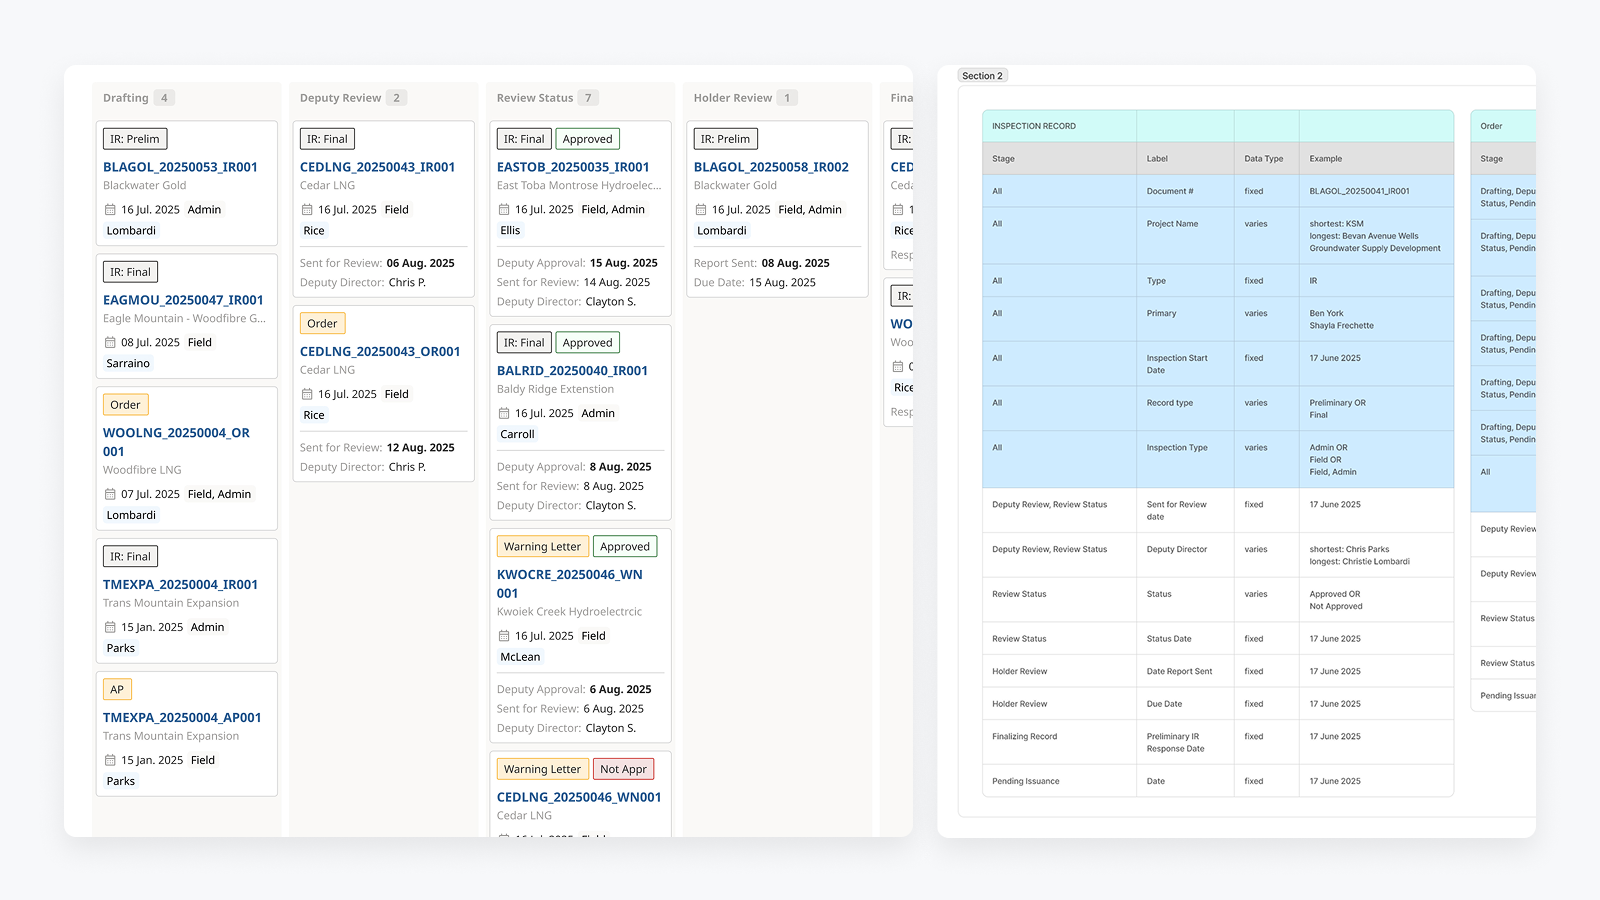Click calendar icon on EASTOB_20250035_IR001 card

pos(504,210)
